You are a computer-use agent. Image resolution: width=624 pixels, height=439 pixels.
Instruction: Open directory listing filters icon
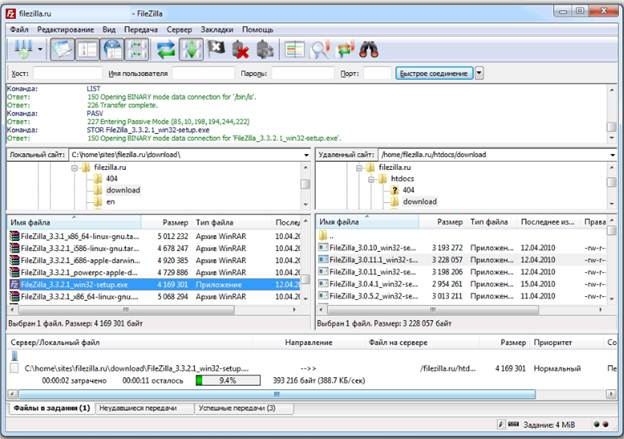293,48
